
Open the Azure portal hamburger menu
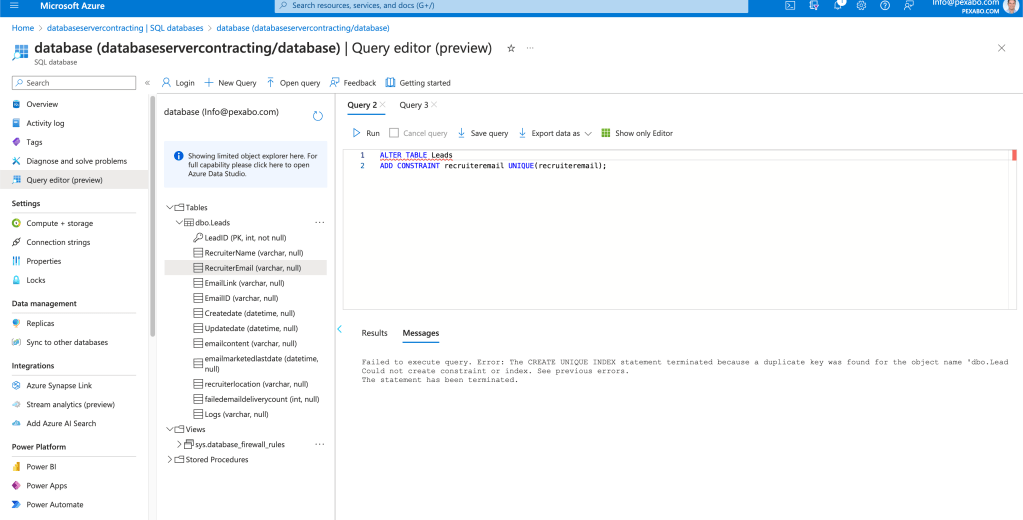point(14,6)
